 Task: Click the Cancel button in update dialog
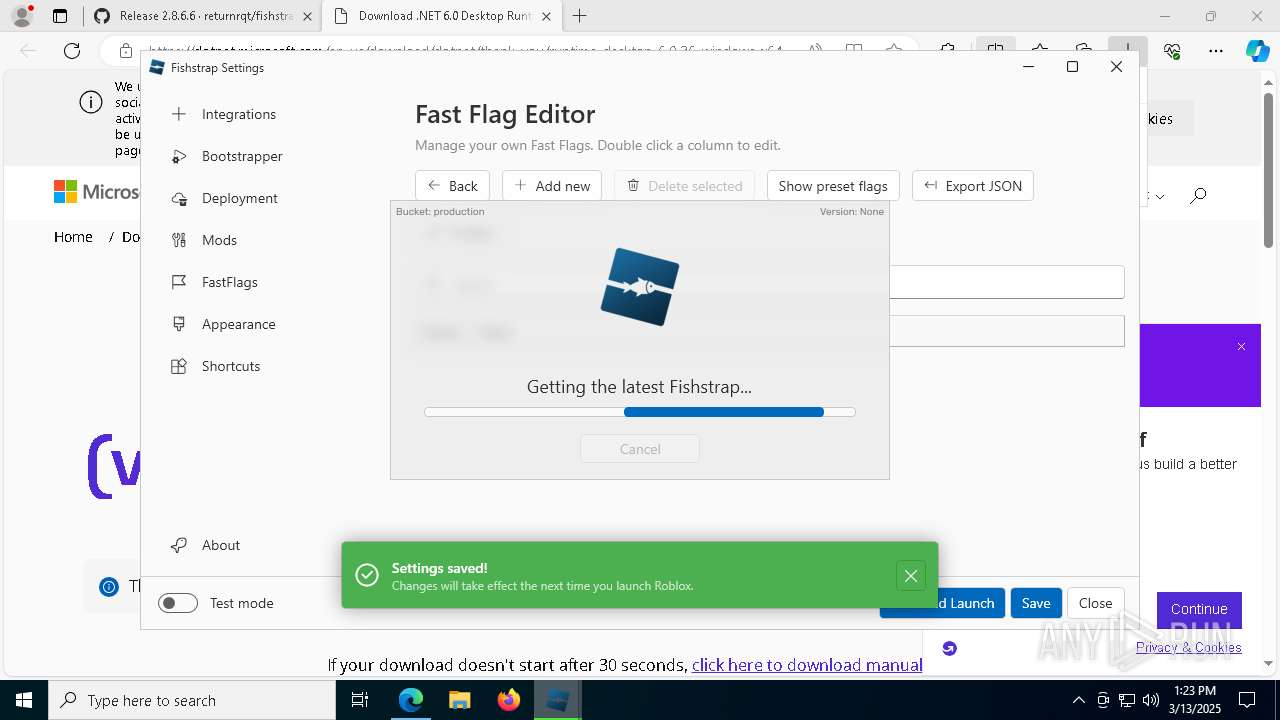point(640,449)
